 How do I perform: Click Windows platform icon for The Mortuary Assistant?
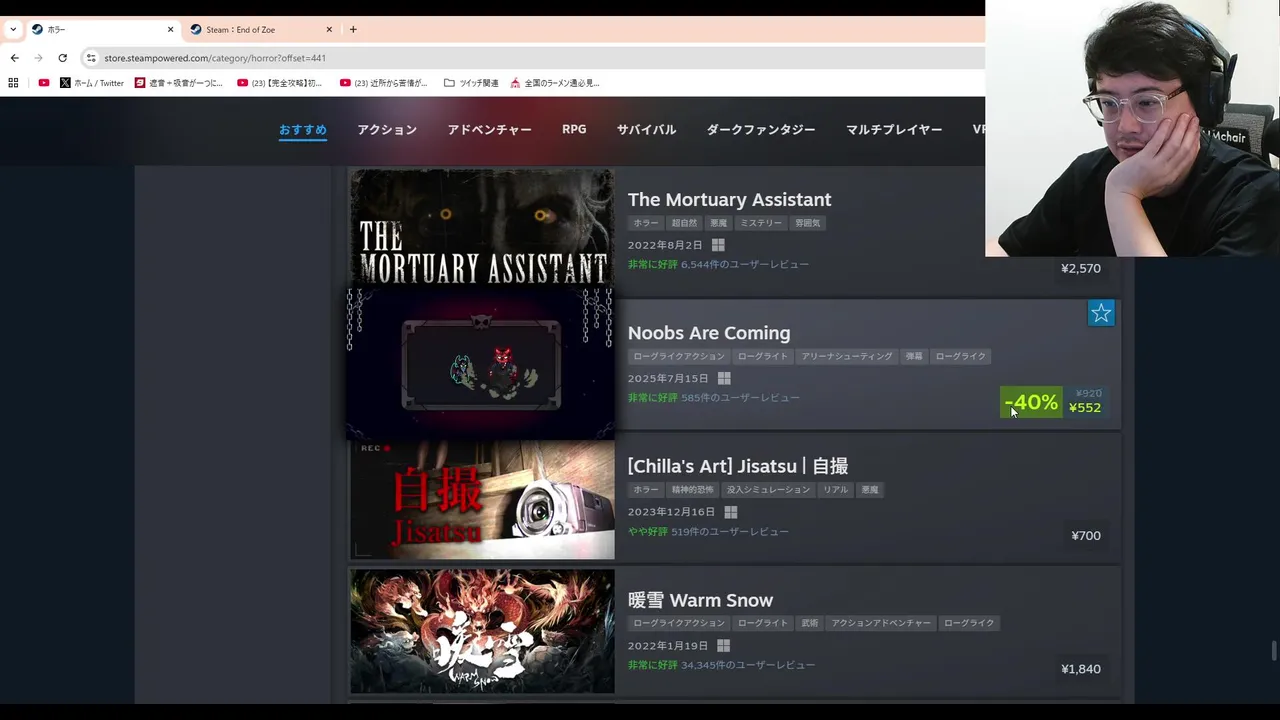pyautogui.click(x=718, y=245)
